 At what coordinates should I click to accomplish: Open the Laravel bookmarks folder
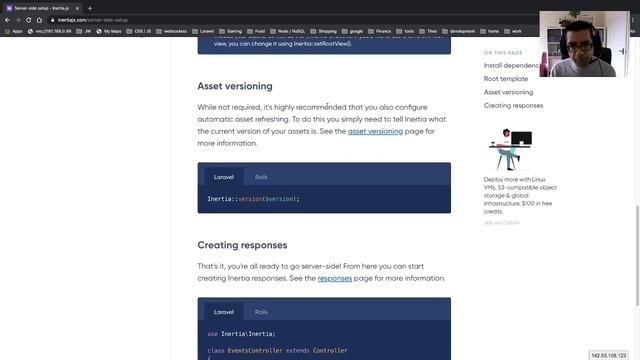click(x=203, y=31)
